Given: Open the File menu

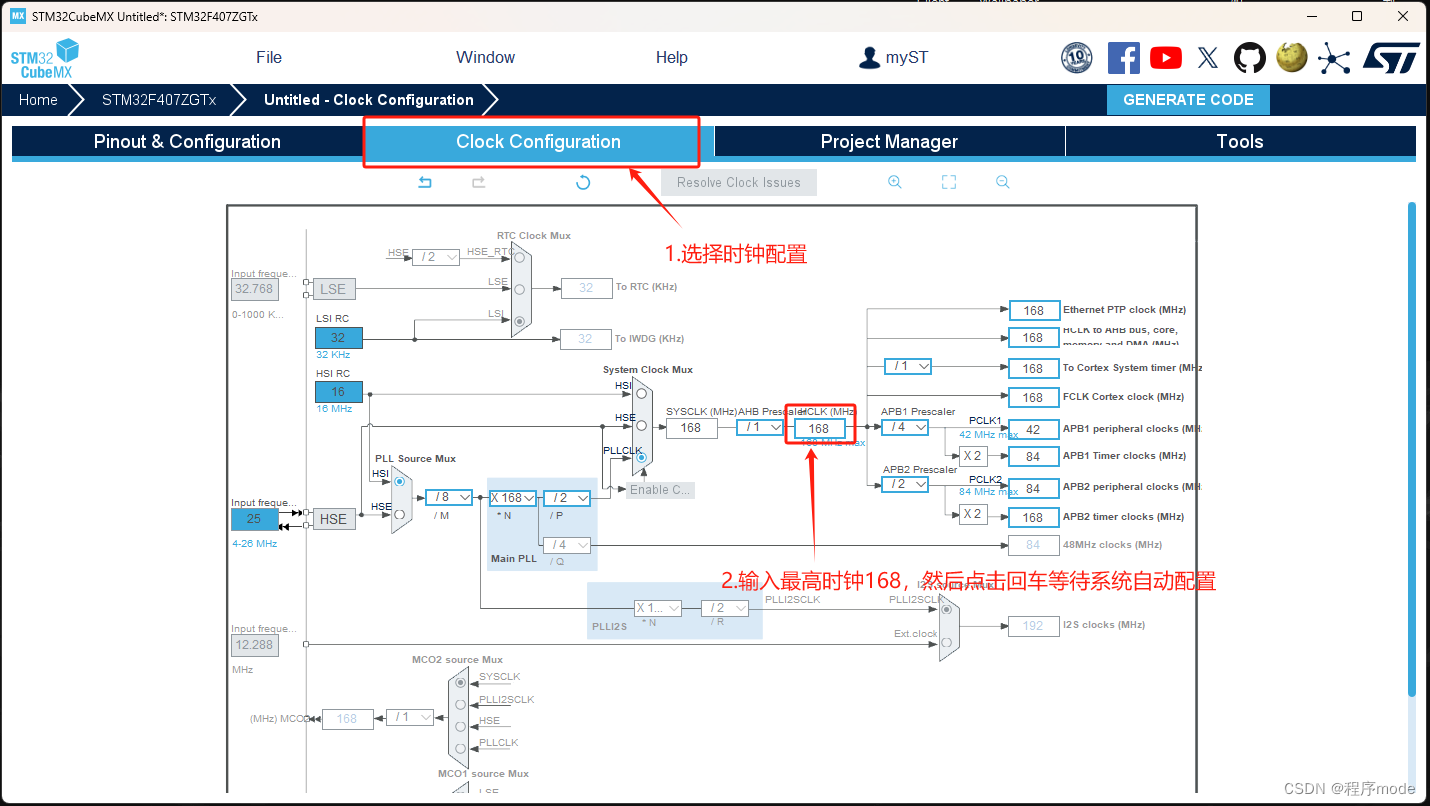Looking at the screenshot, I should point(269,57).
